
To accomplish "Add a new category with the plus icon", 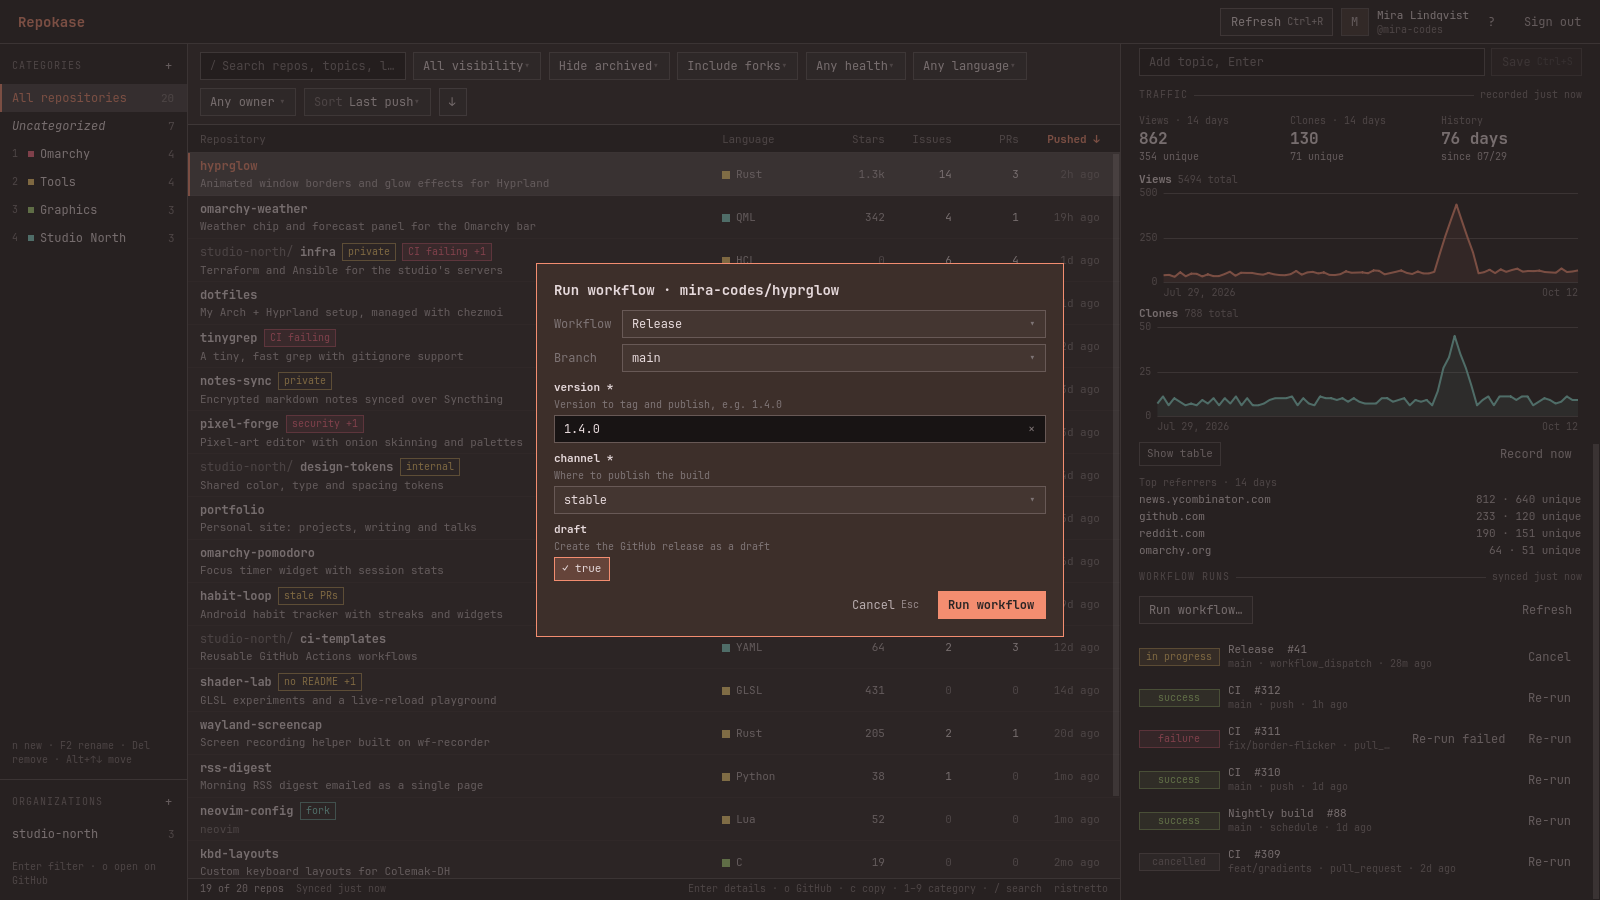I will (168, 66).
